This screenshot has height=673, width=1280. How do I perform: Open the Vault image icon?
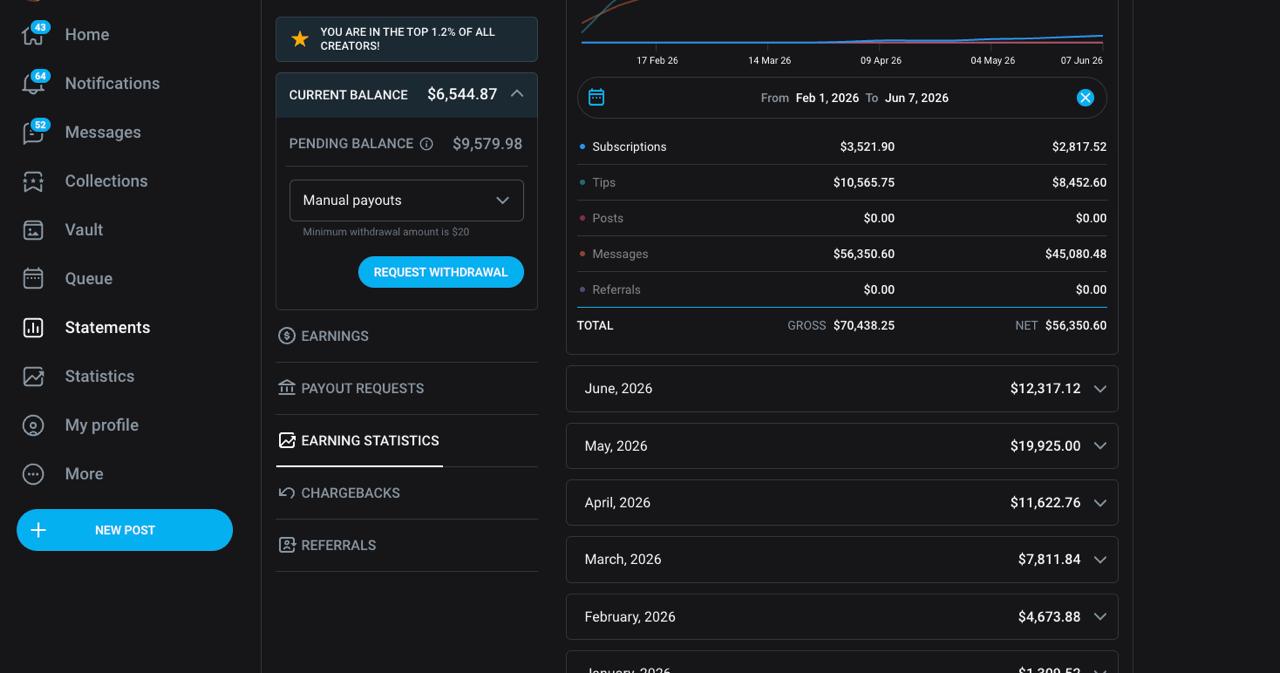point(33,230)
